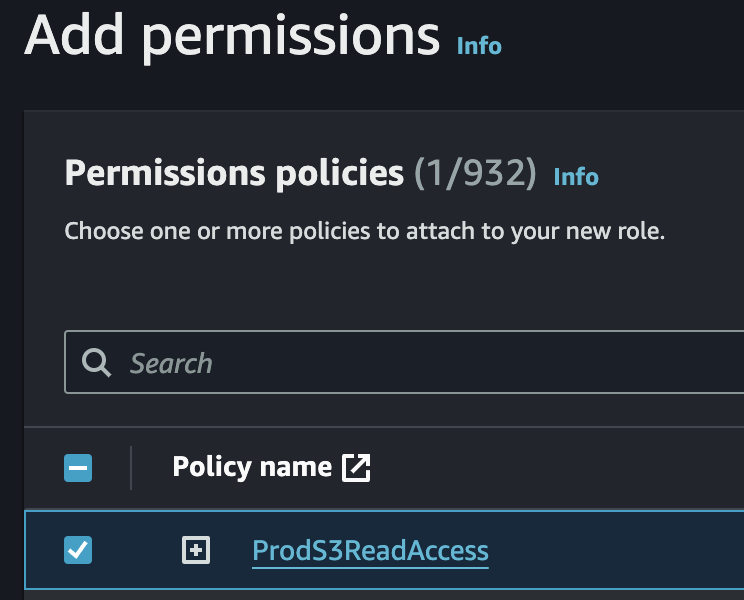The height and width of the screenshot is (600, 744).
Task: Open Info link next to Permissions policies
Action: click(576, 177)
